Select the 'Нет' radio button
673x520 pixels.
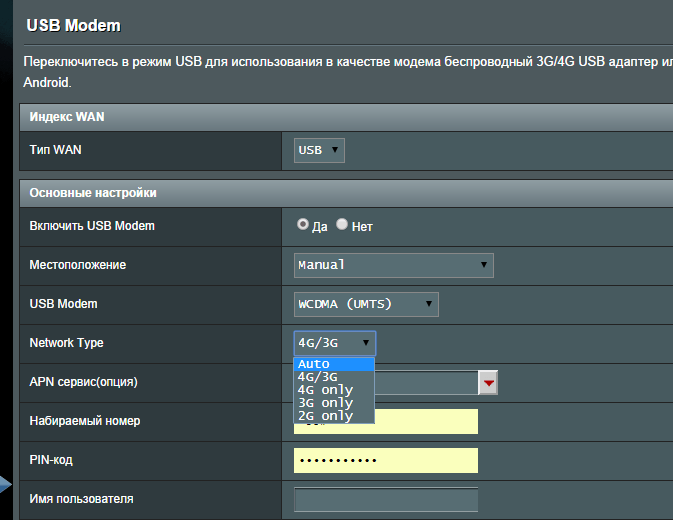click(x=342, y=225)
